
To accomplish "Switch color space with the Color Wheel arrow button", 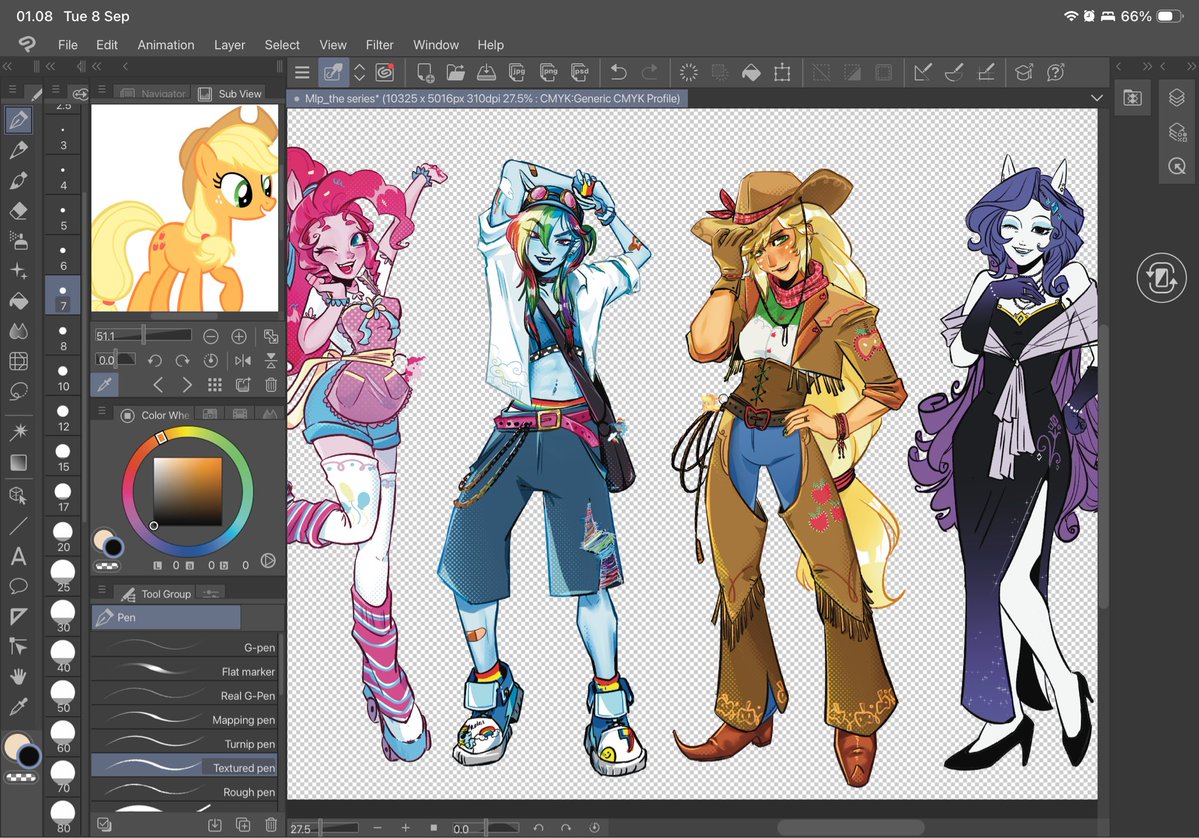I will tap(268, 560).
